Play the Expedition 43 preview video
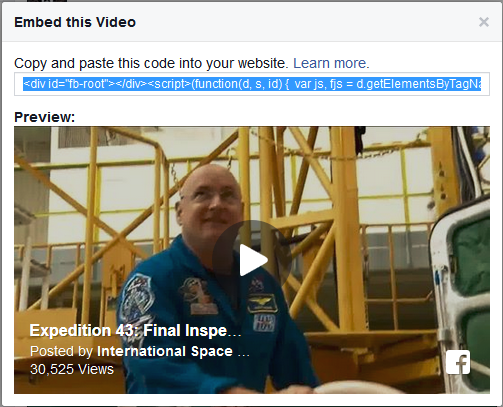The height and width of the screenshot is (407, 503). pos(252,260)
